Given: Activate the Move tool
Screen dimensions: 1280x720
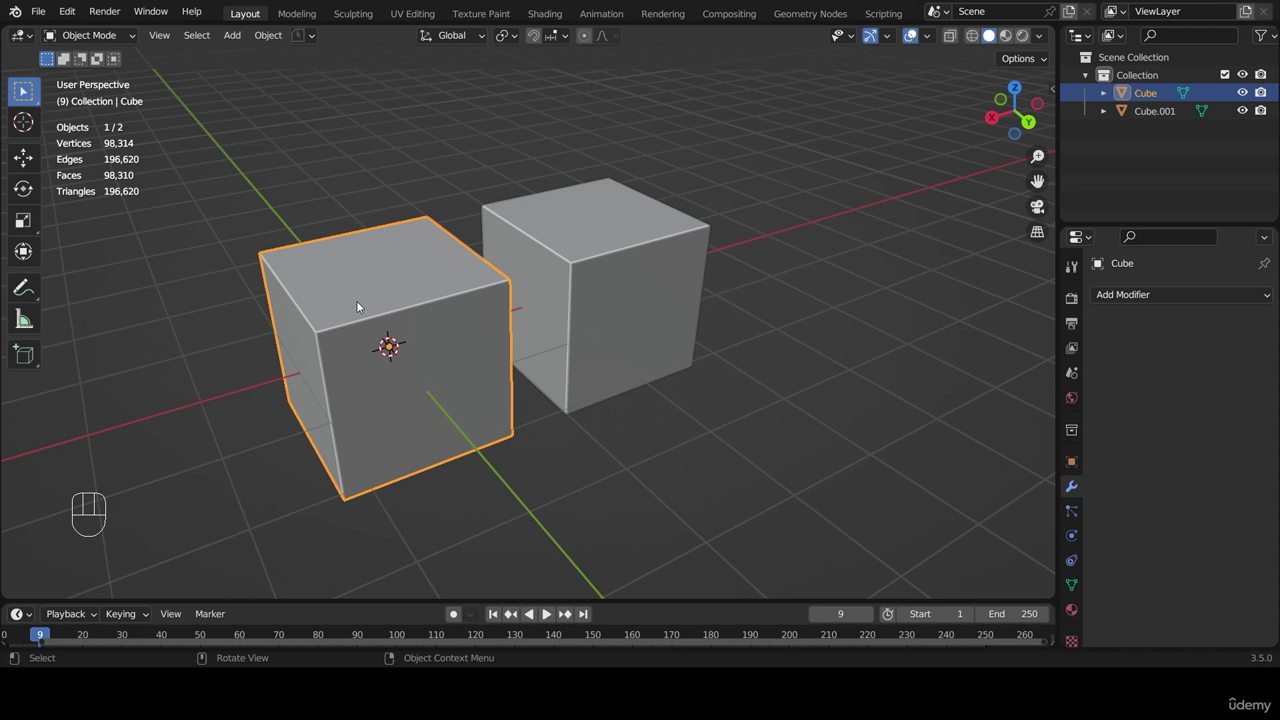Looking at the screenshot, I should pos(24,158).
